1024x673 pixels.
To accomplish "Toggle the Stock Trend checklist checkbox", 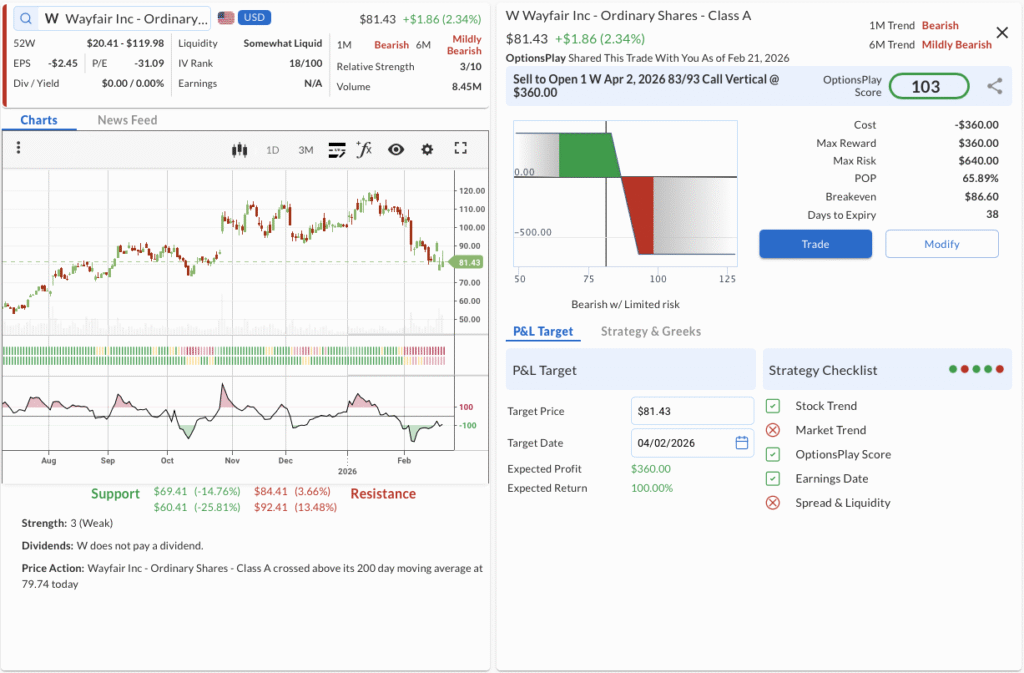I will pyautogui.click(x=772, y=406).
